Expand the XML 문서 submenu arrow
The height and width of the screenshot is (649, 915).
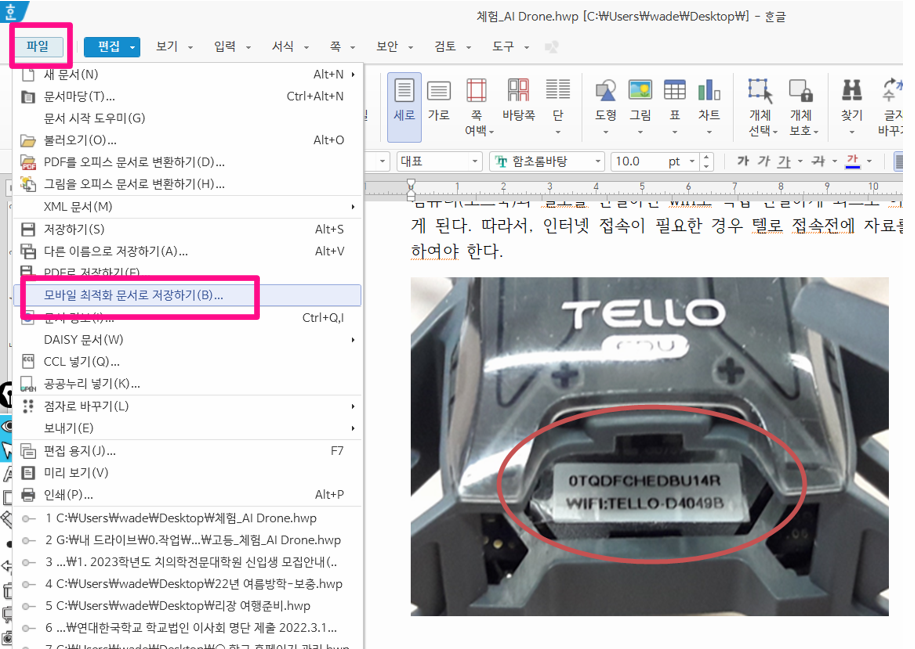(353, 207)
